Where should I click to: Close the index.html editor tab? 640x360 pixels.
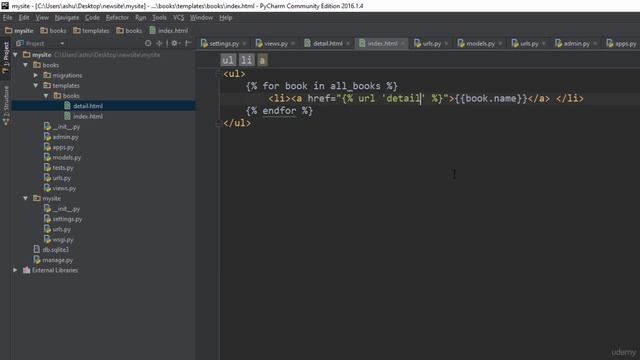[402, 44]
